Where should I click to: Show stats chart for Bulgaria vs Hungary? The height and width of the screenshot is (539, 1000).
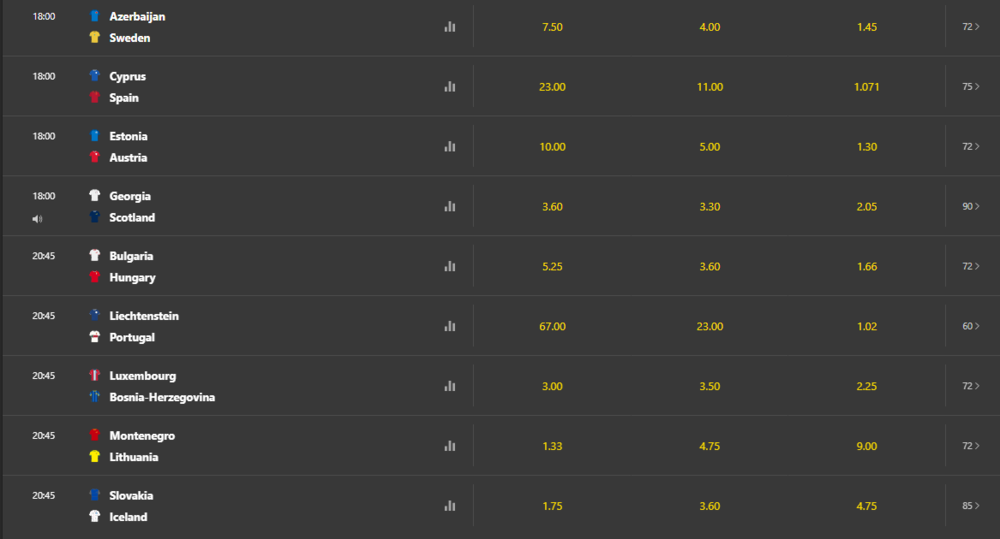click(x=450, y=267)
